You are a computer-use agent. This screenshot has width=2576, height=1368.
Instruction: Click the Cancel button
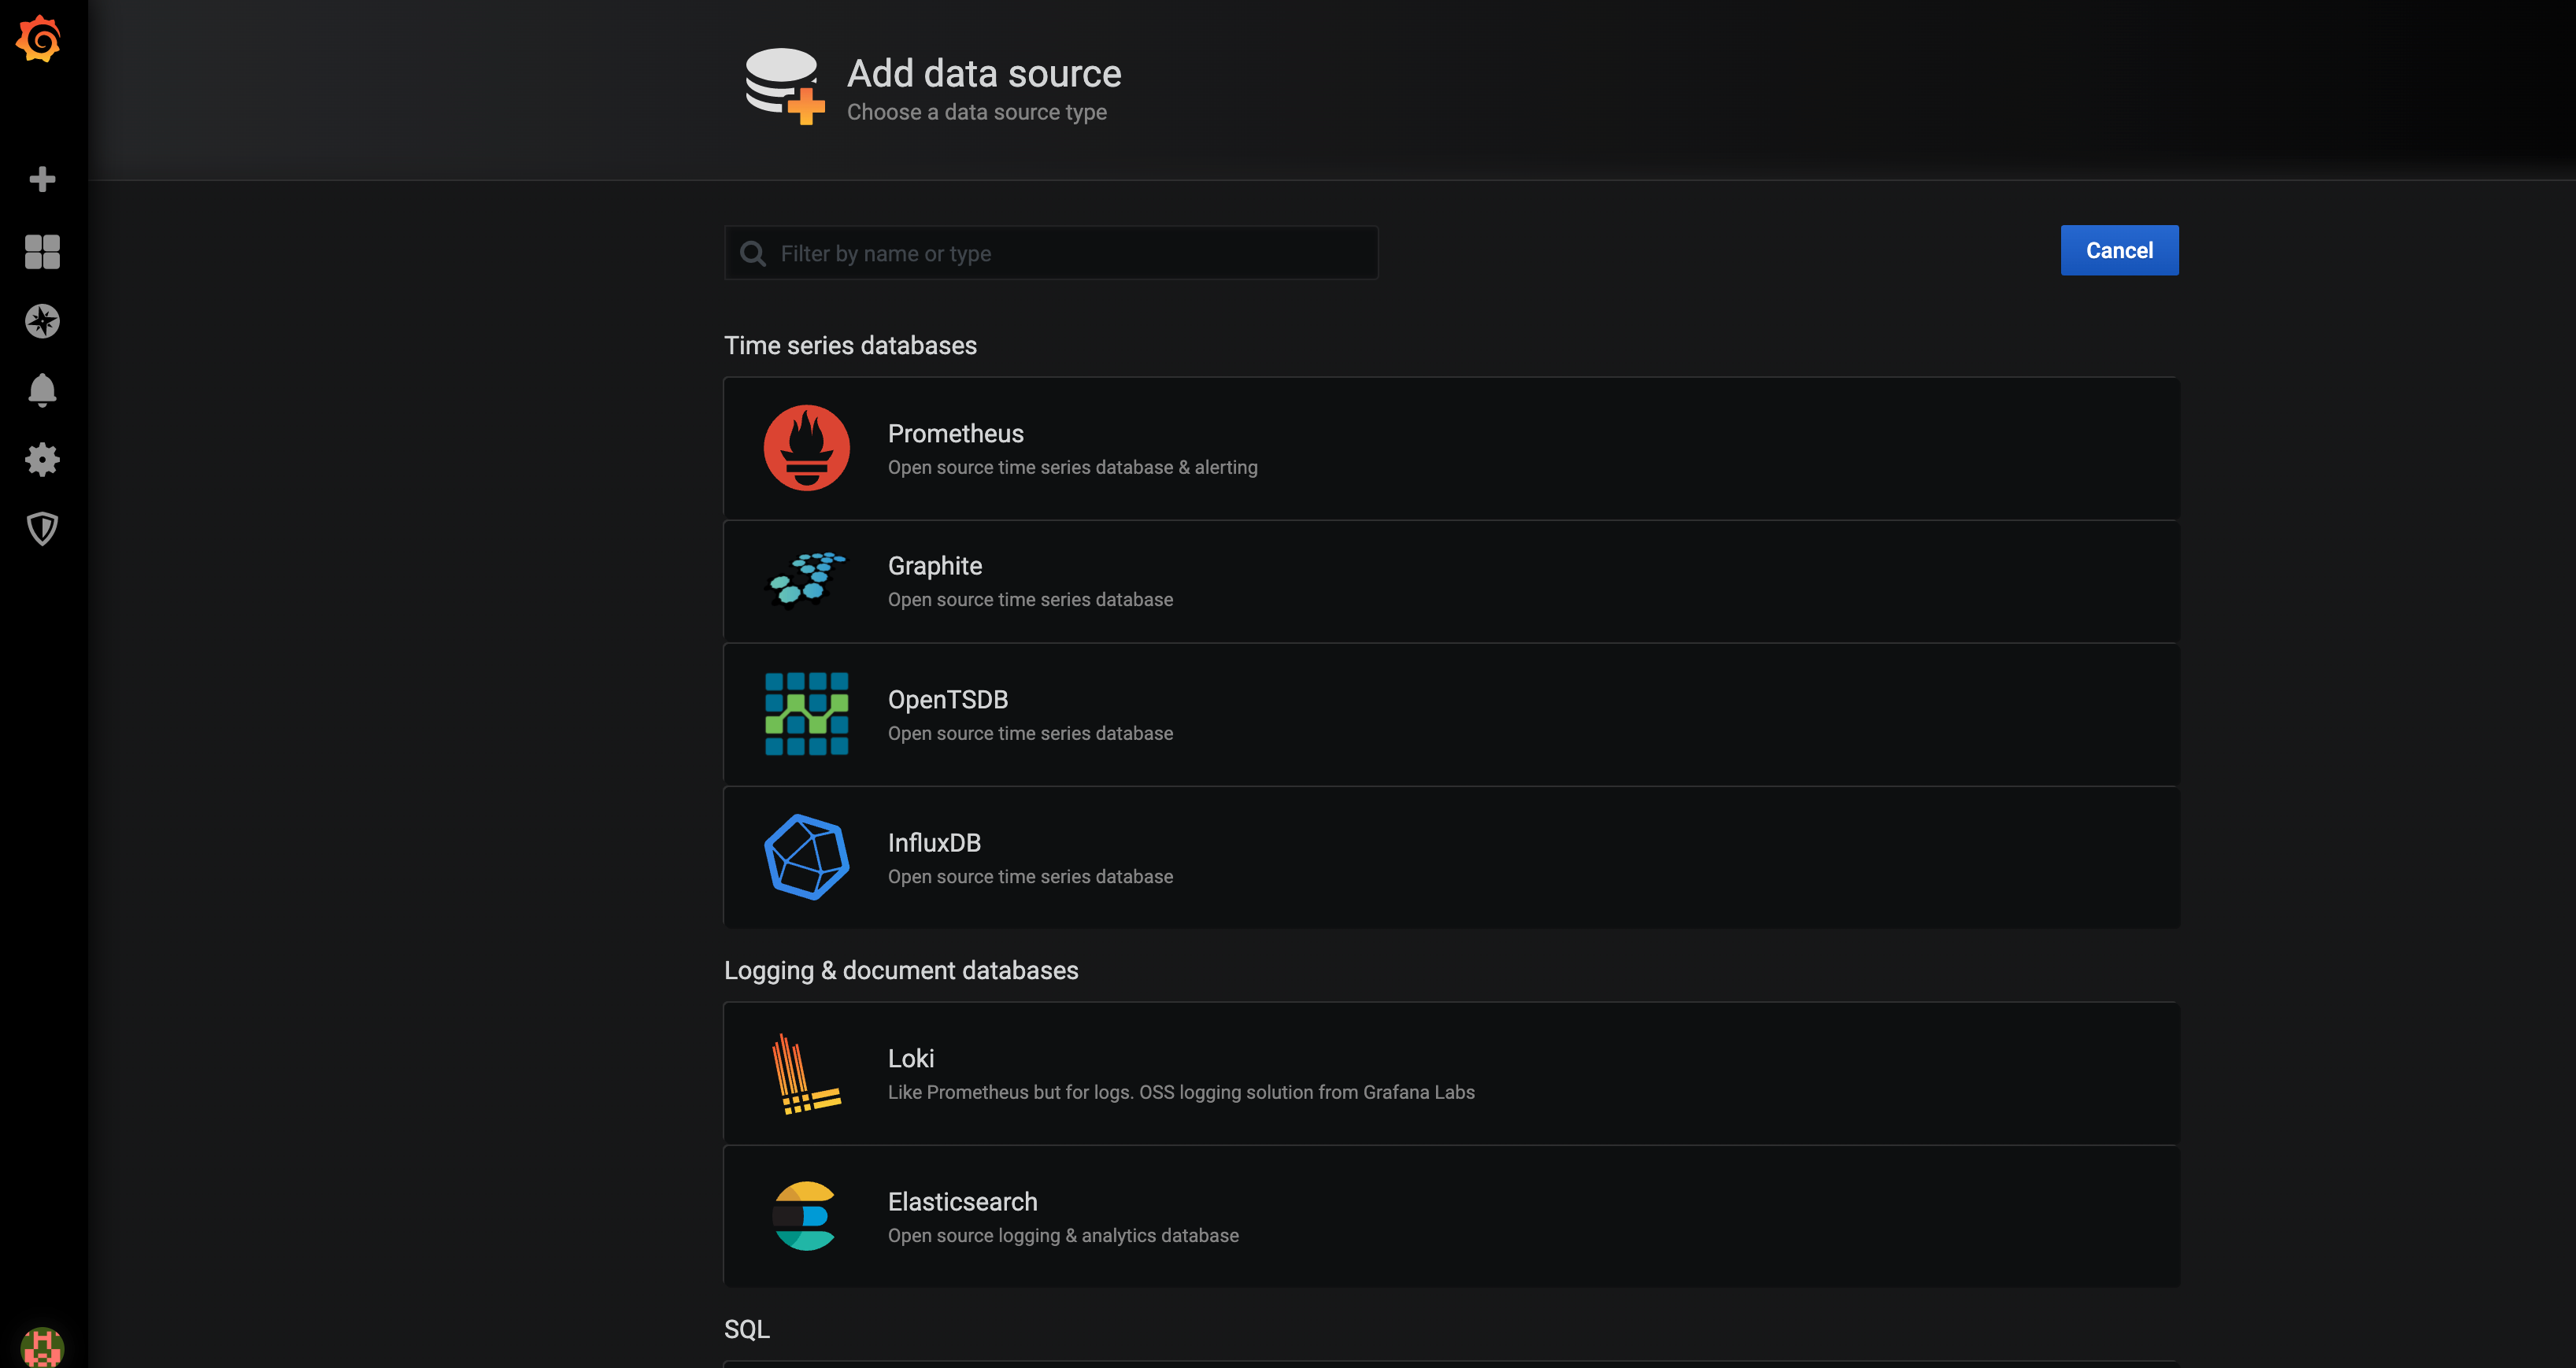tap(2118, 250)
